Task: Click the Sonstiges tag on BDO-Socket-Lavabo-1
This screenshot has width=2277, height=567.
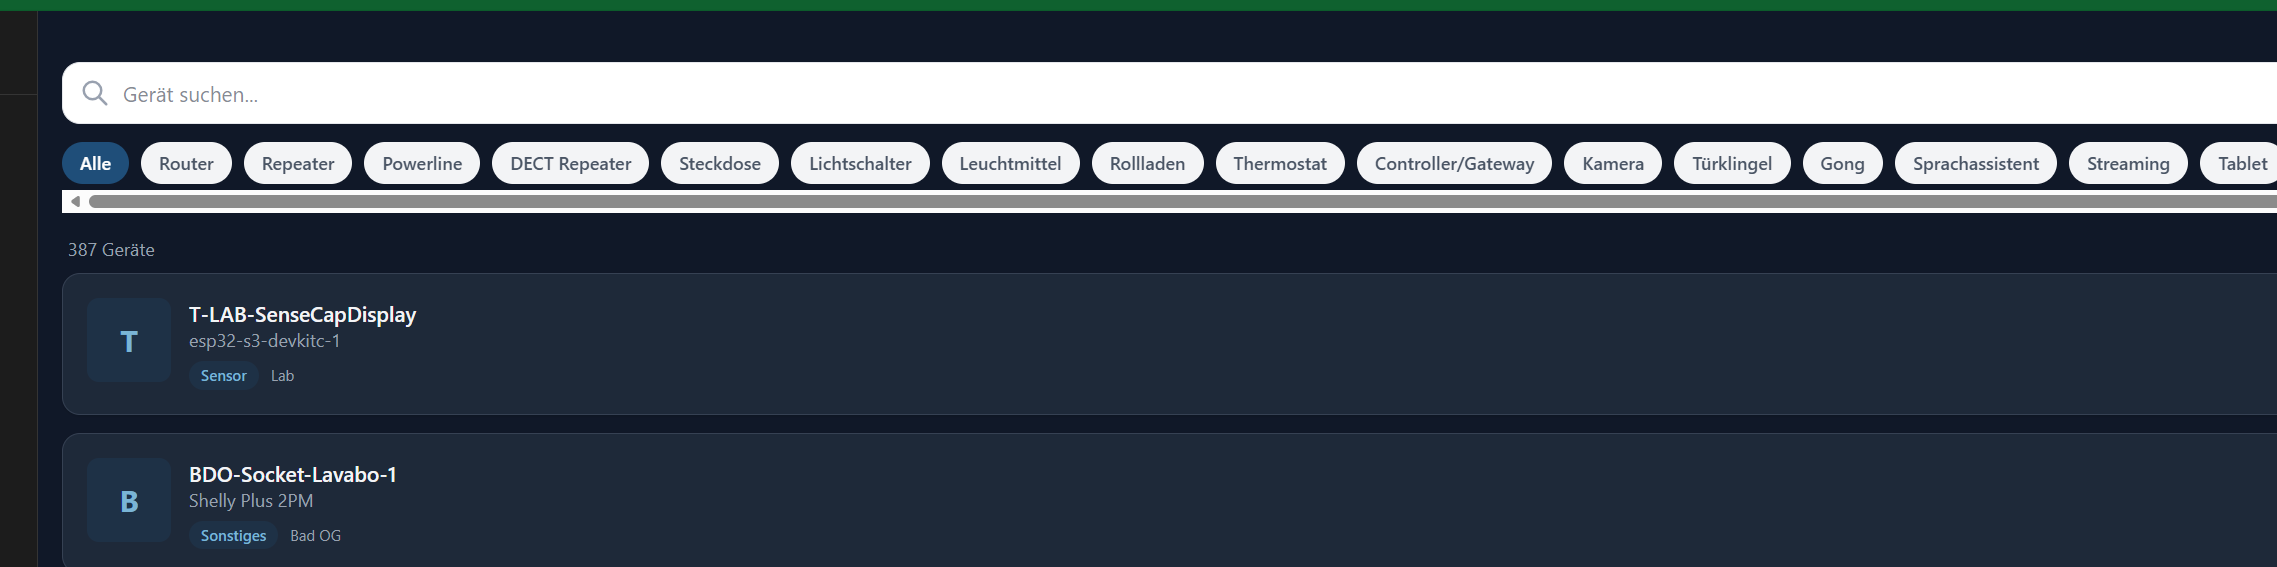Action: pos(233,536)
